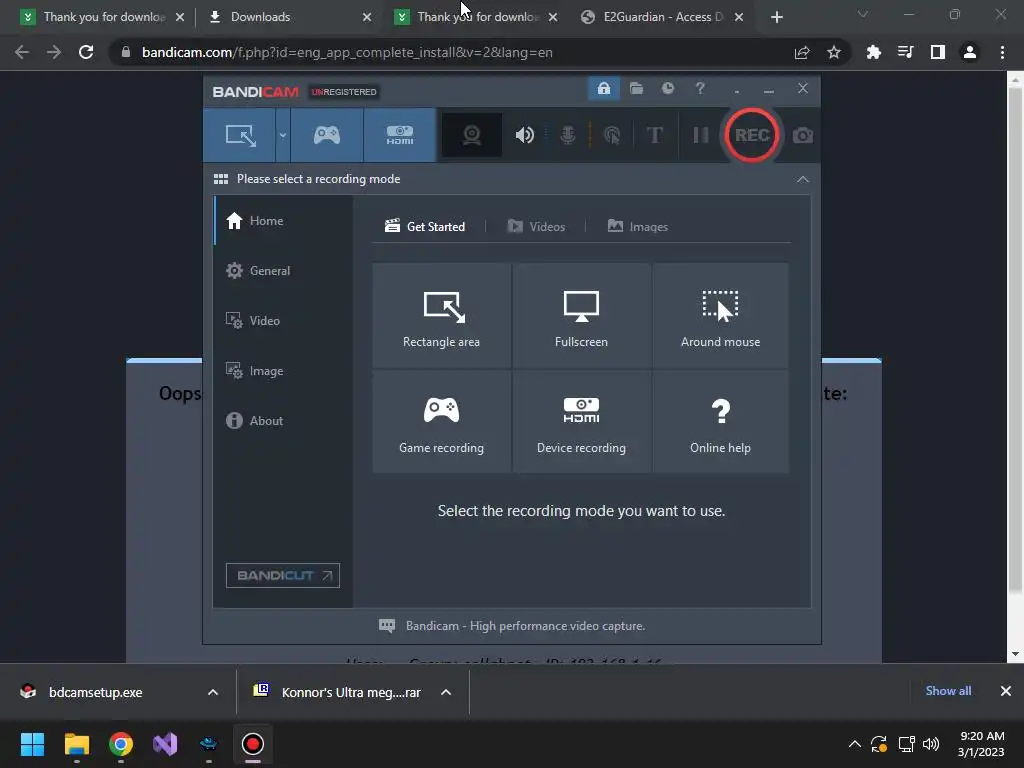
Task: Open volume control in system tray
Action: [x=931, y=744]
